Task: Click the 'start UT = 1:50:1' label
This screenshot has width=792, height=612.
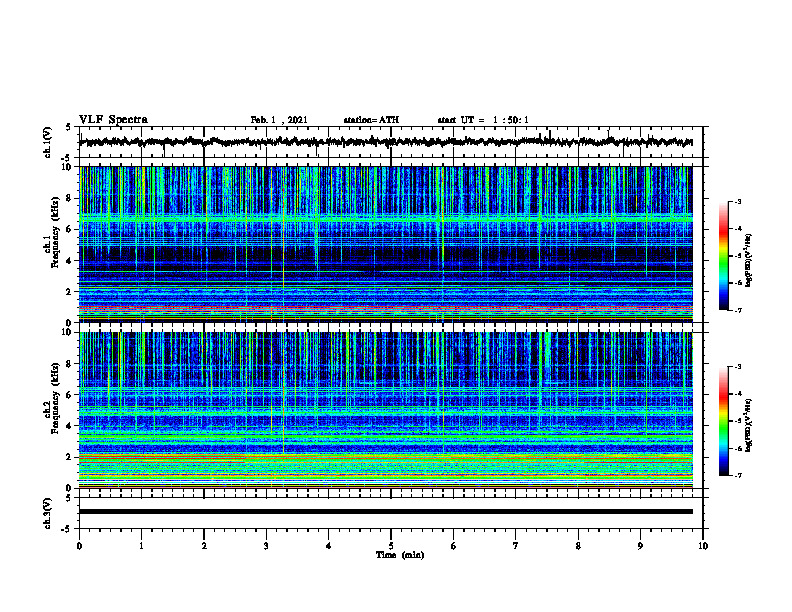Action: (483, 120)
